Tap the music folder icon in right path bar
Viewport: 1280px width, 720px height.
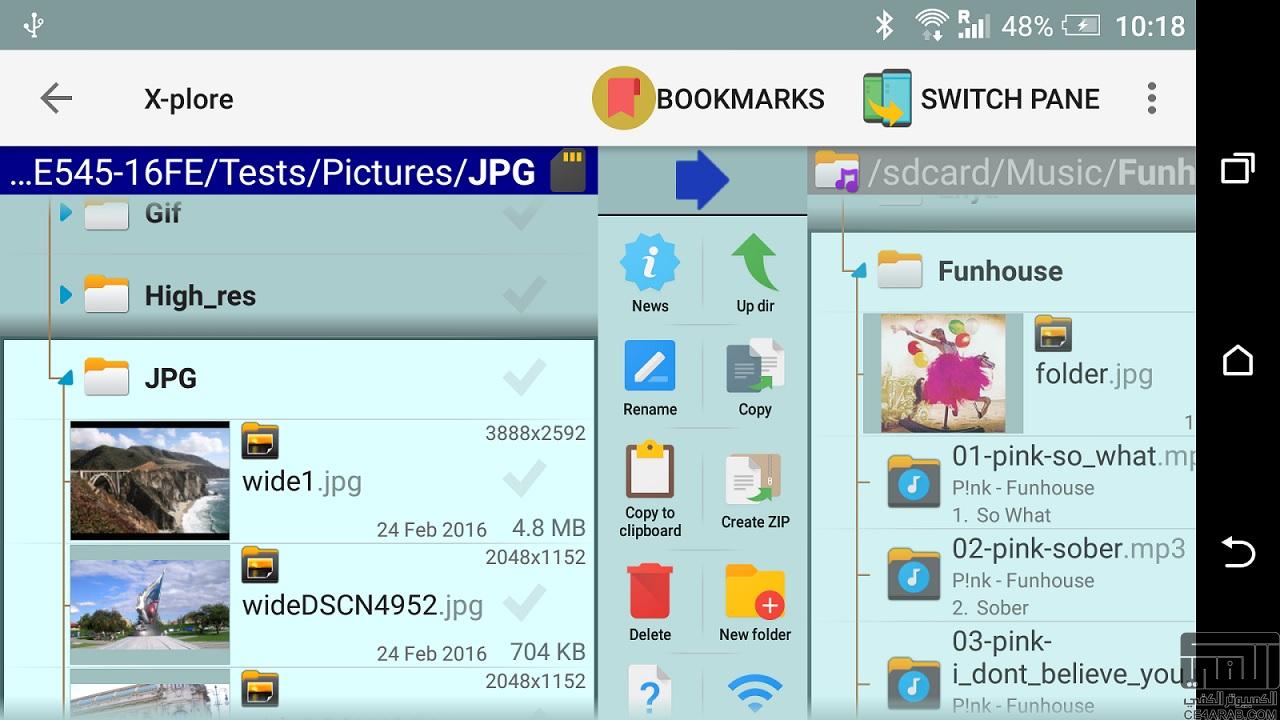point(836,171)
